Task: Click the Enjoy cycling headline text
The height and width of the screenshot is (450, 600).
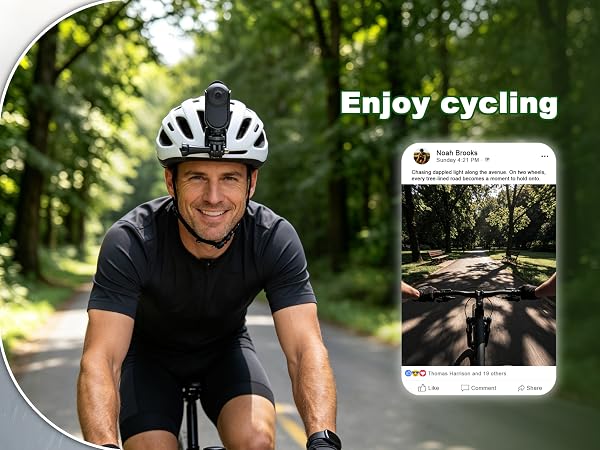Action: (449, 104)
